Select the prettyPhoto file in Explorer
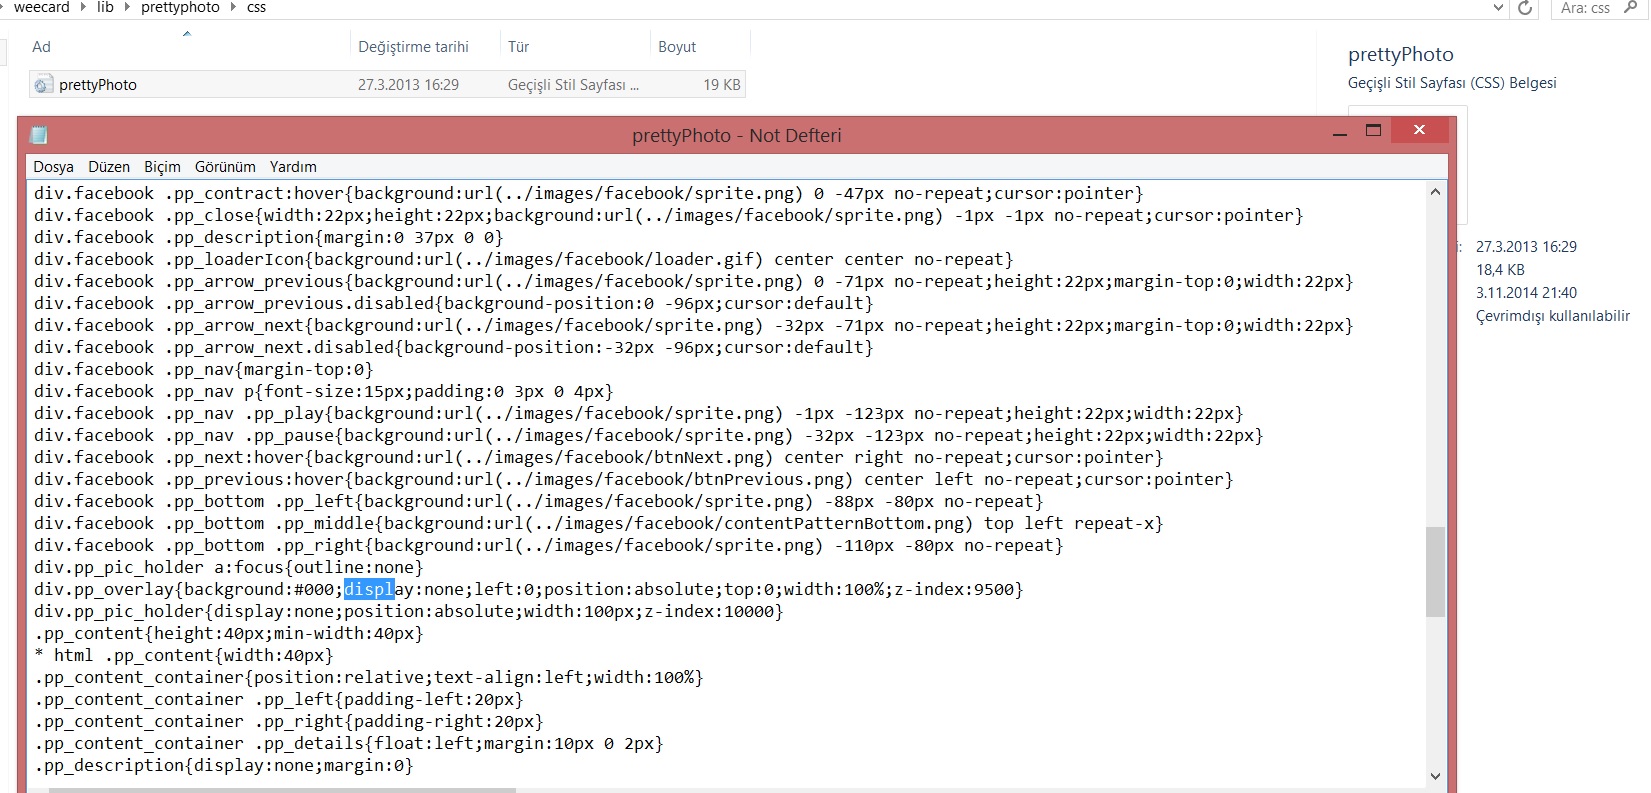The width and height of the screenshot is (1651, 793). pyautogui.click(x=387, y=85)
